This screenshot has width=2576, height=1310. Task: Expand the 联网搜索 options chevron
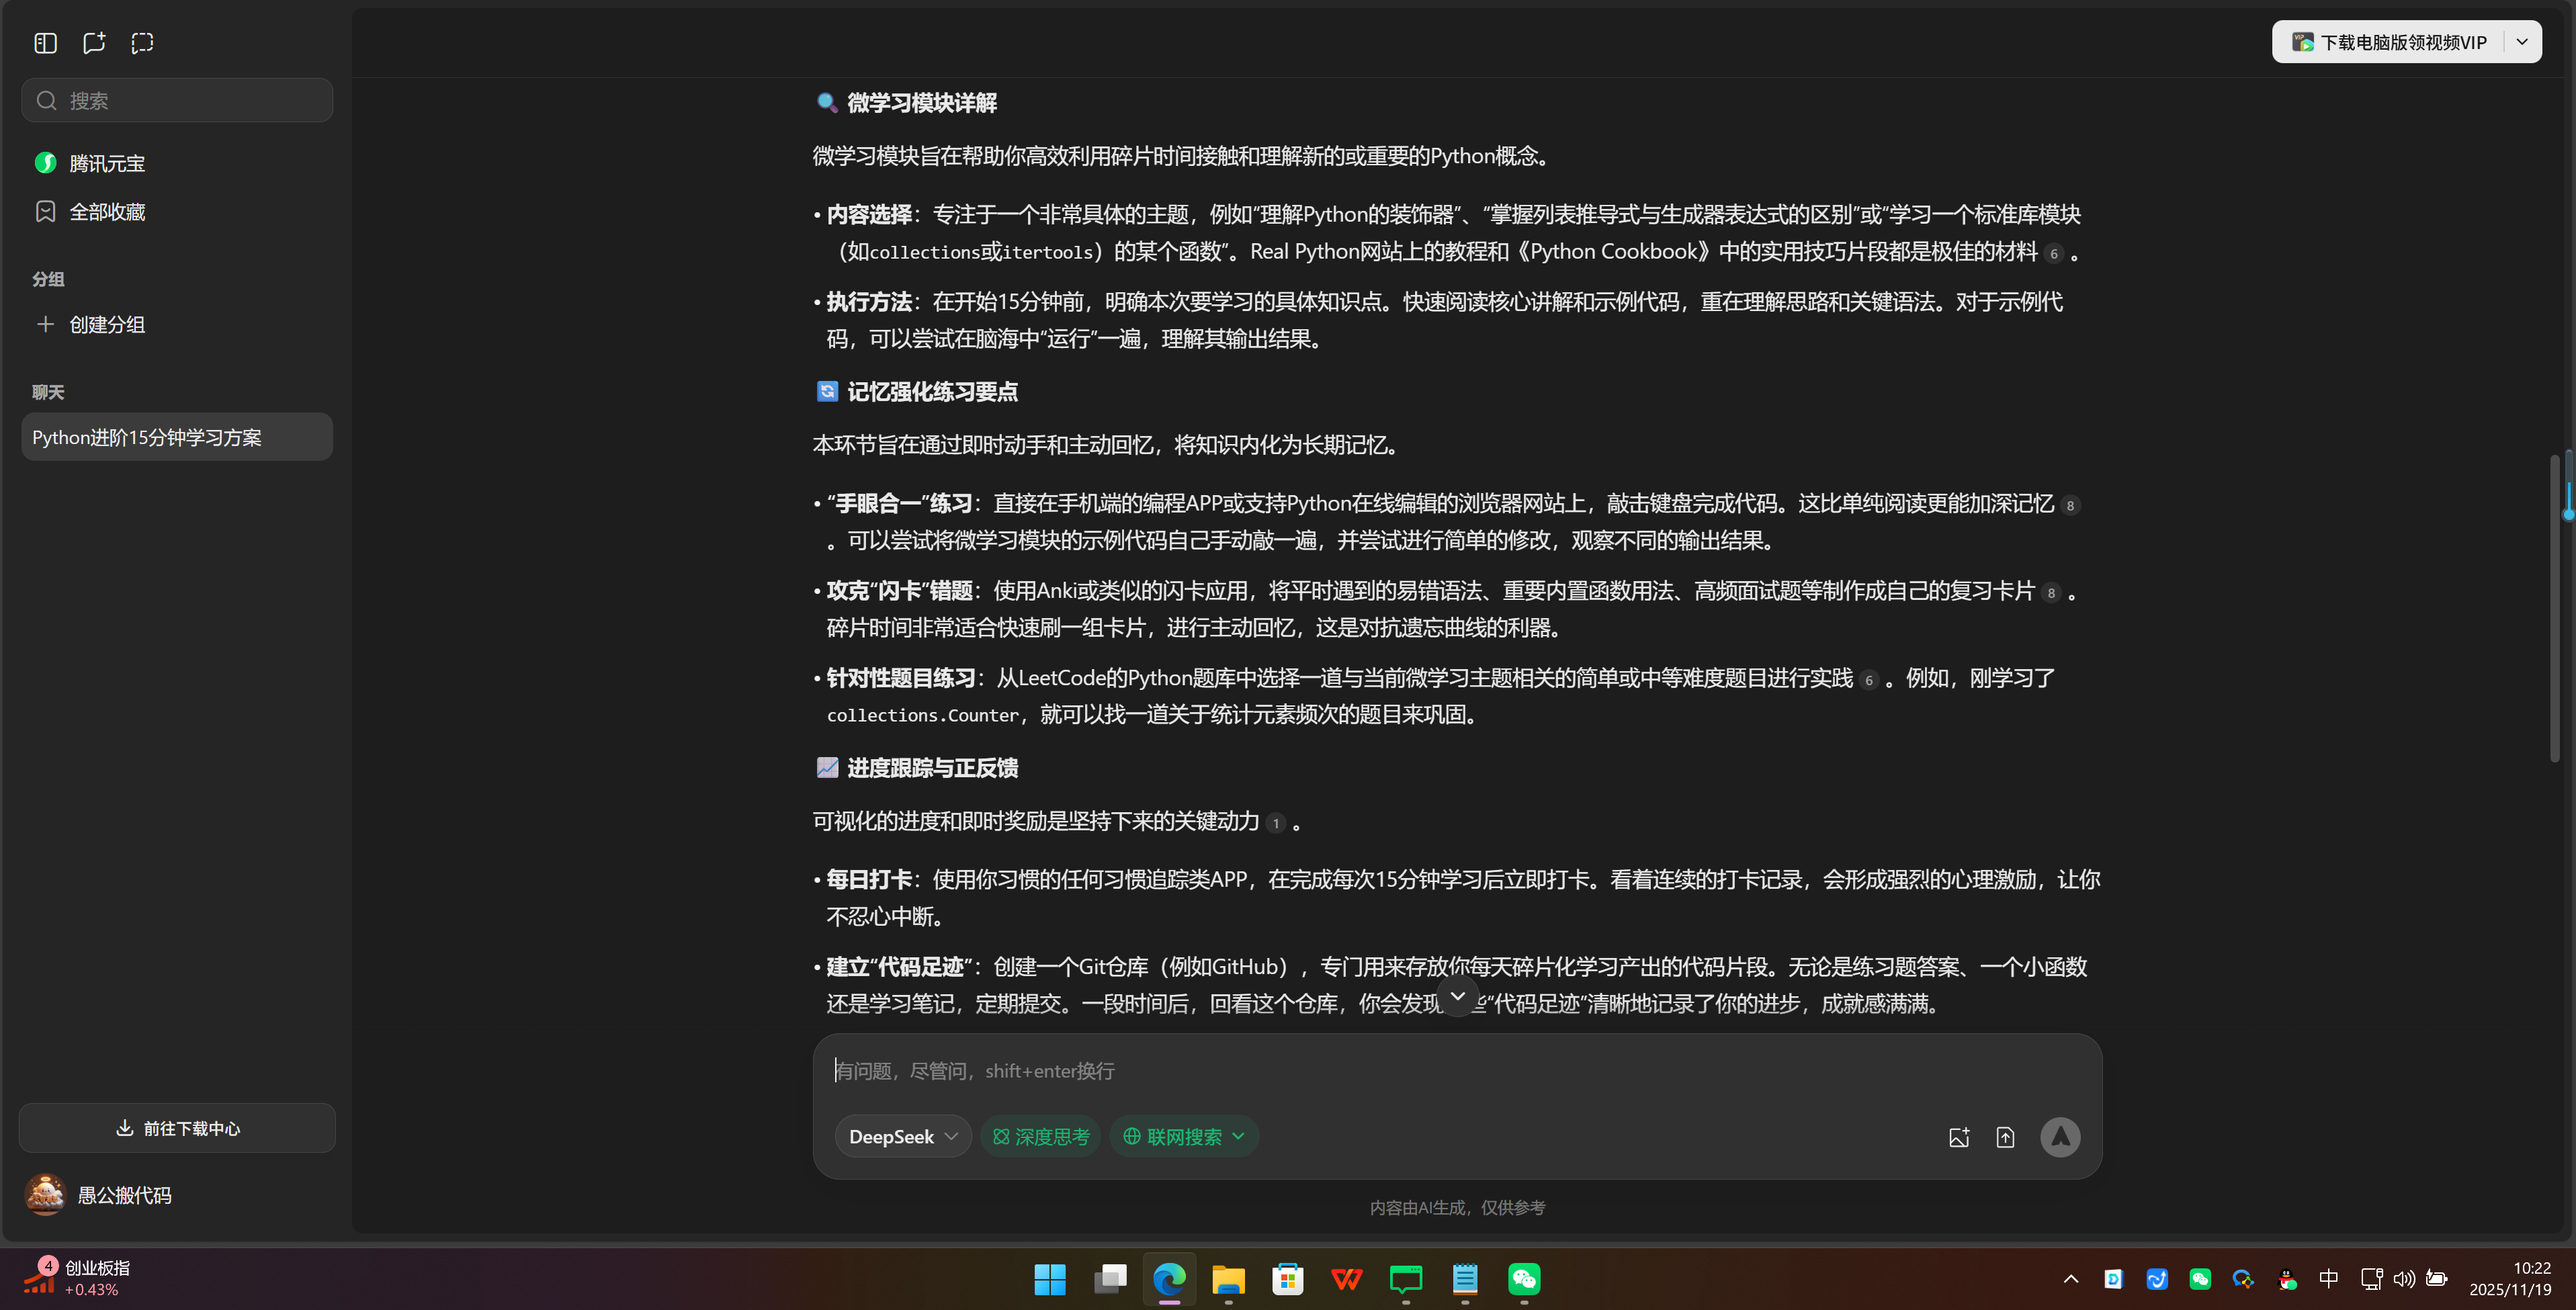pyautogui.click(x=1239, y=1137)
